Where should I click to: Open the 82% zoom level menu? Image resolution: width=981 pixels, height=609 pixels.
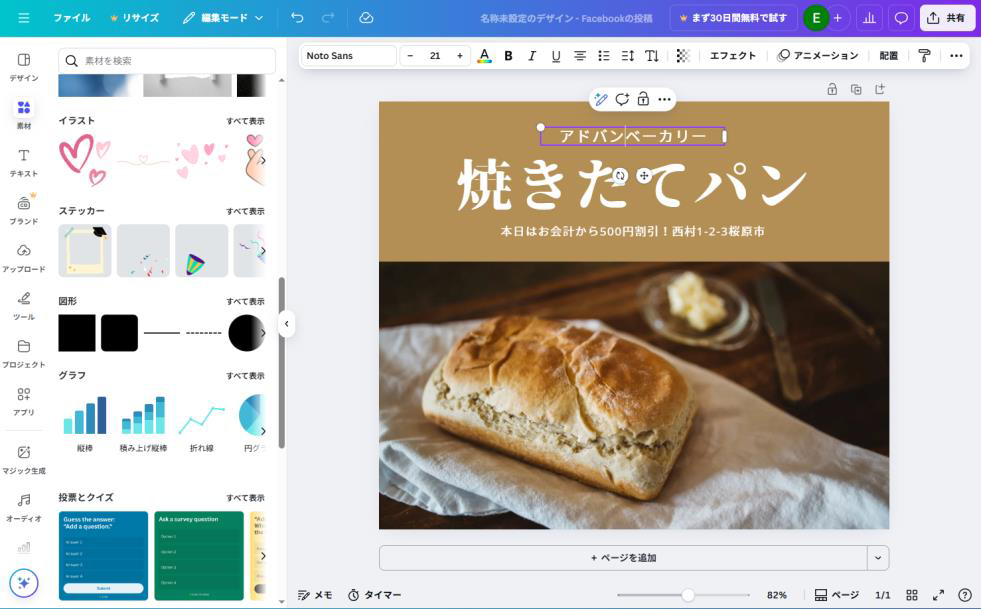click(776, 595)
